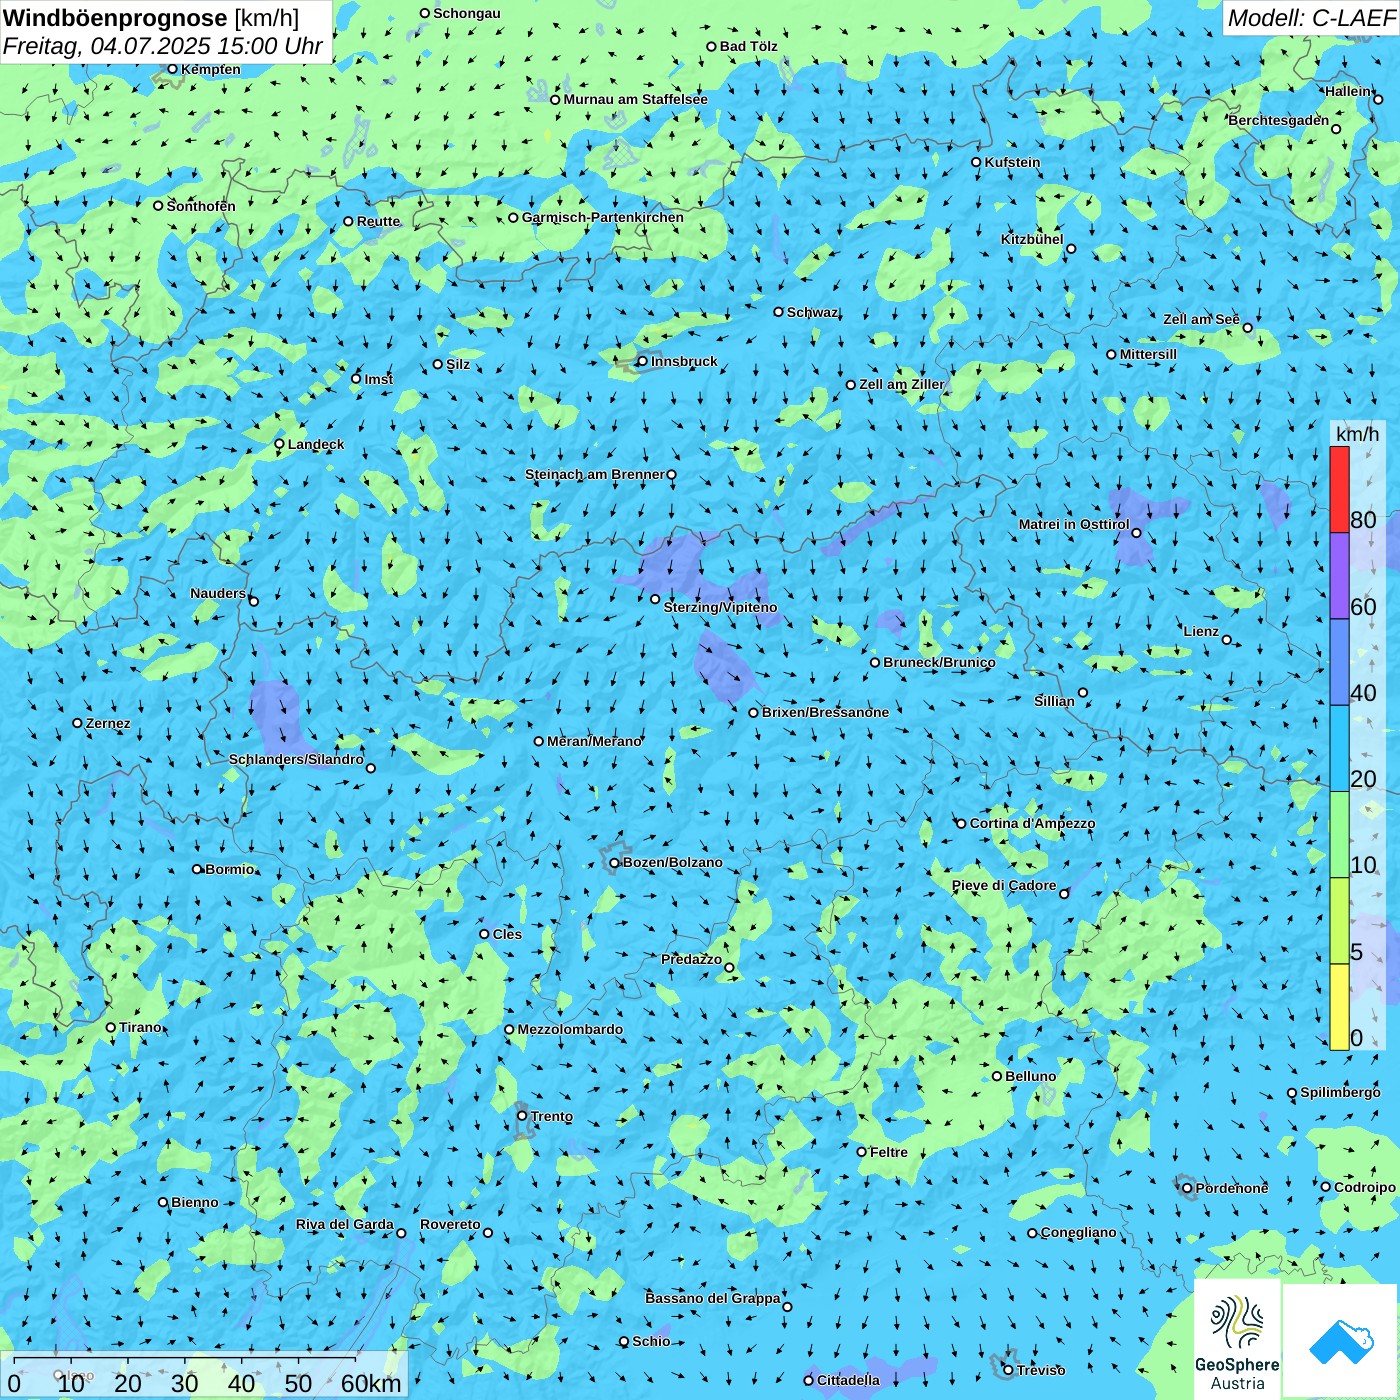This screenshot has width=1400, height=1400.
Task: Click the Windböenprognose [km/h] title
Action: coord(151,18)
